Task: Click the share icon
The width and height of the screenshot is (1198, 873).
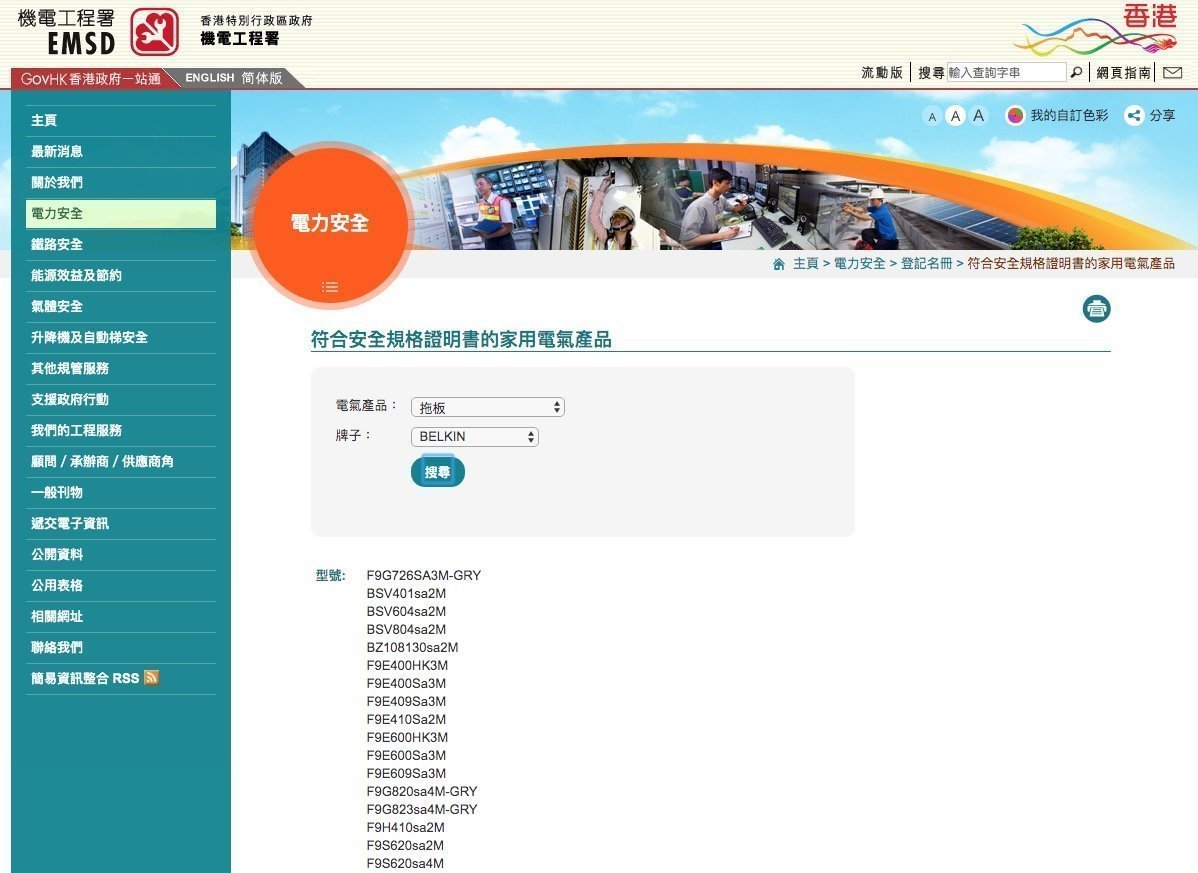Action: (x=1134, y=115)
